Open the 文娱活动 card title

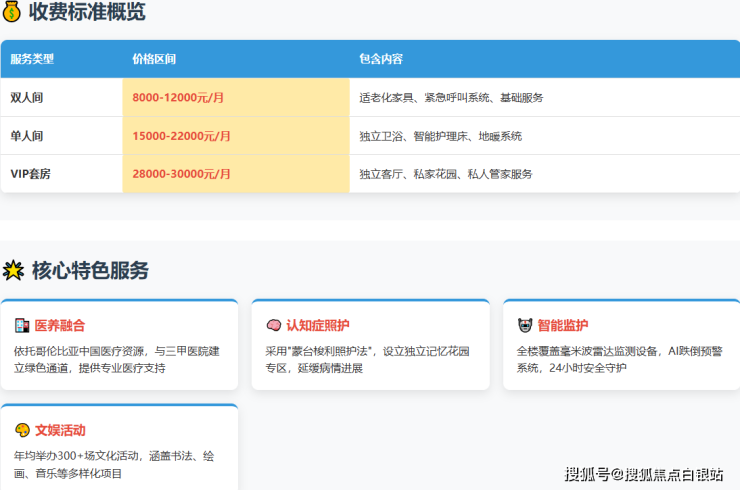pyautogui.click(x=60, y=431)
